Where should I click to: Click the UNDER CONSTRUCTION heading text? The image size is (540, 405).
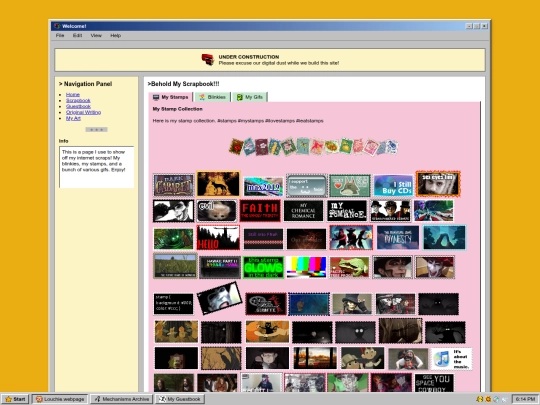[x=249, y=57]
